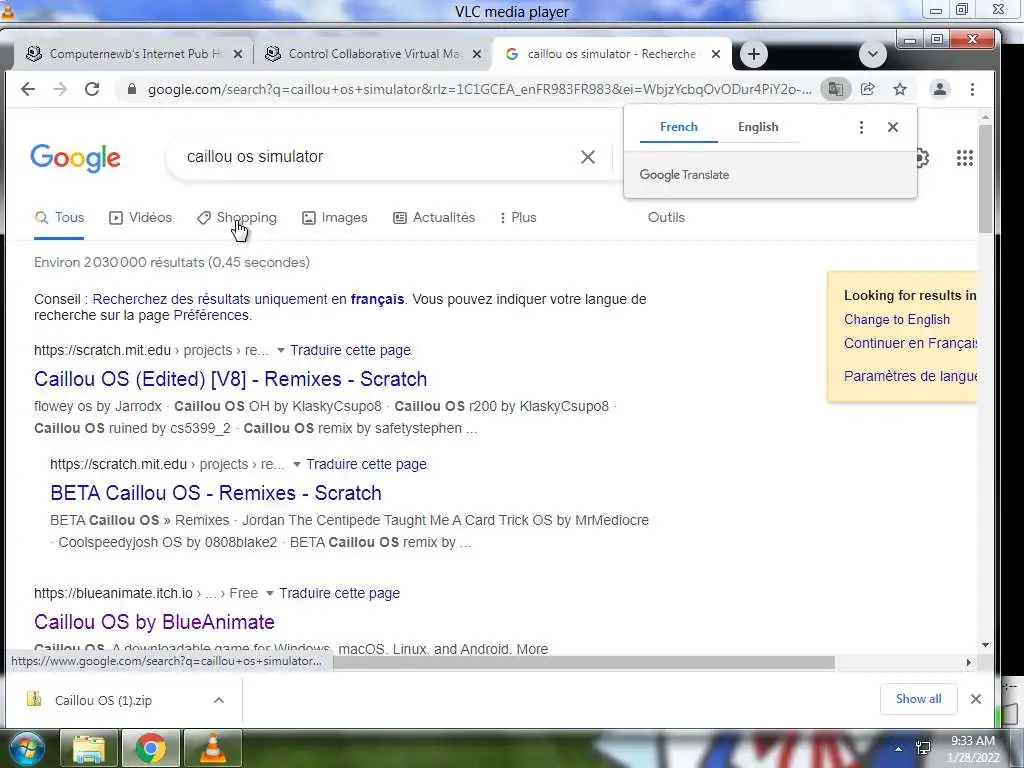Click vertical scrollbar down arrow

[985, 645]
